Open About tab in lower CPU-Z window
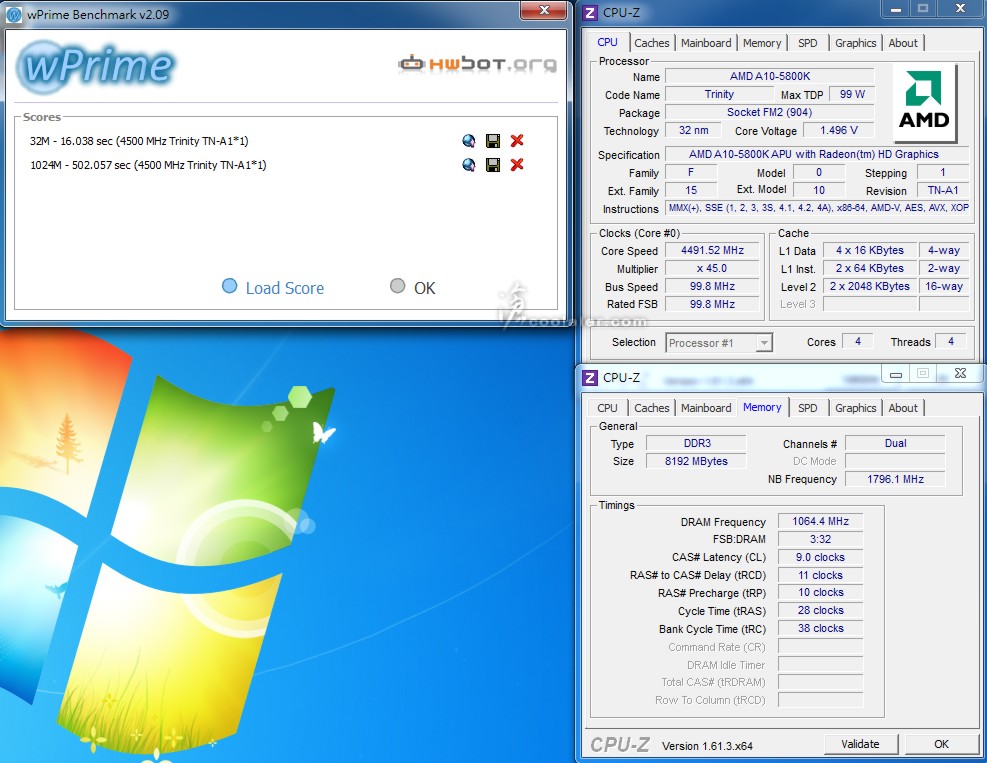The image size is (987, 763). (x=903, y=408)
